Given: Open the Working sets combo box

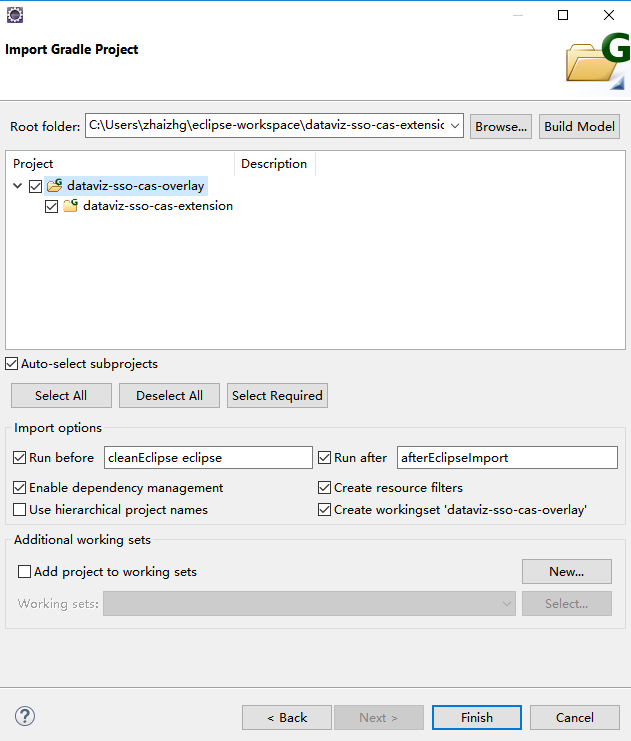Looking at the screenshot, I should click(x=309, y=603).
